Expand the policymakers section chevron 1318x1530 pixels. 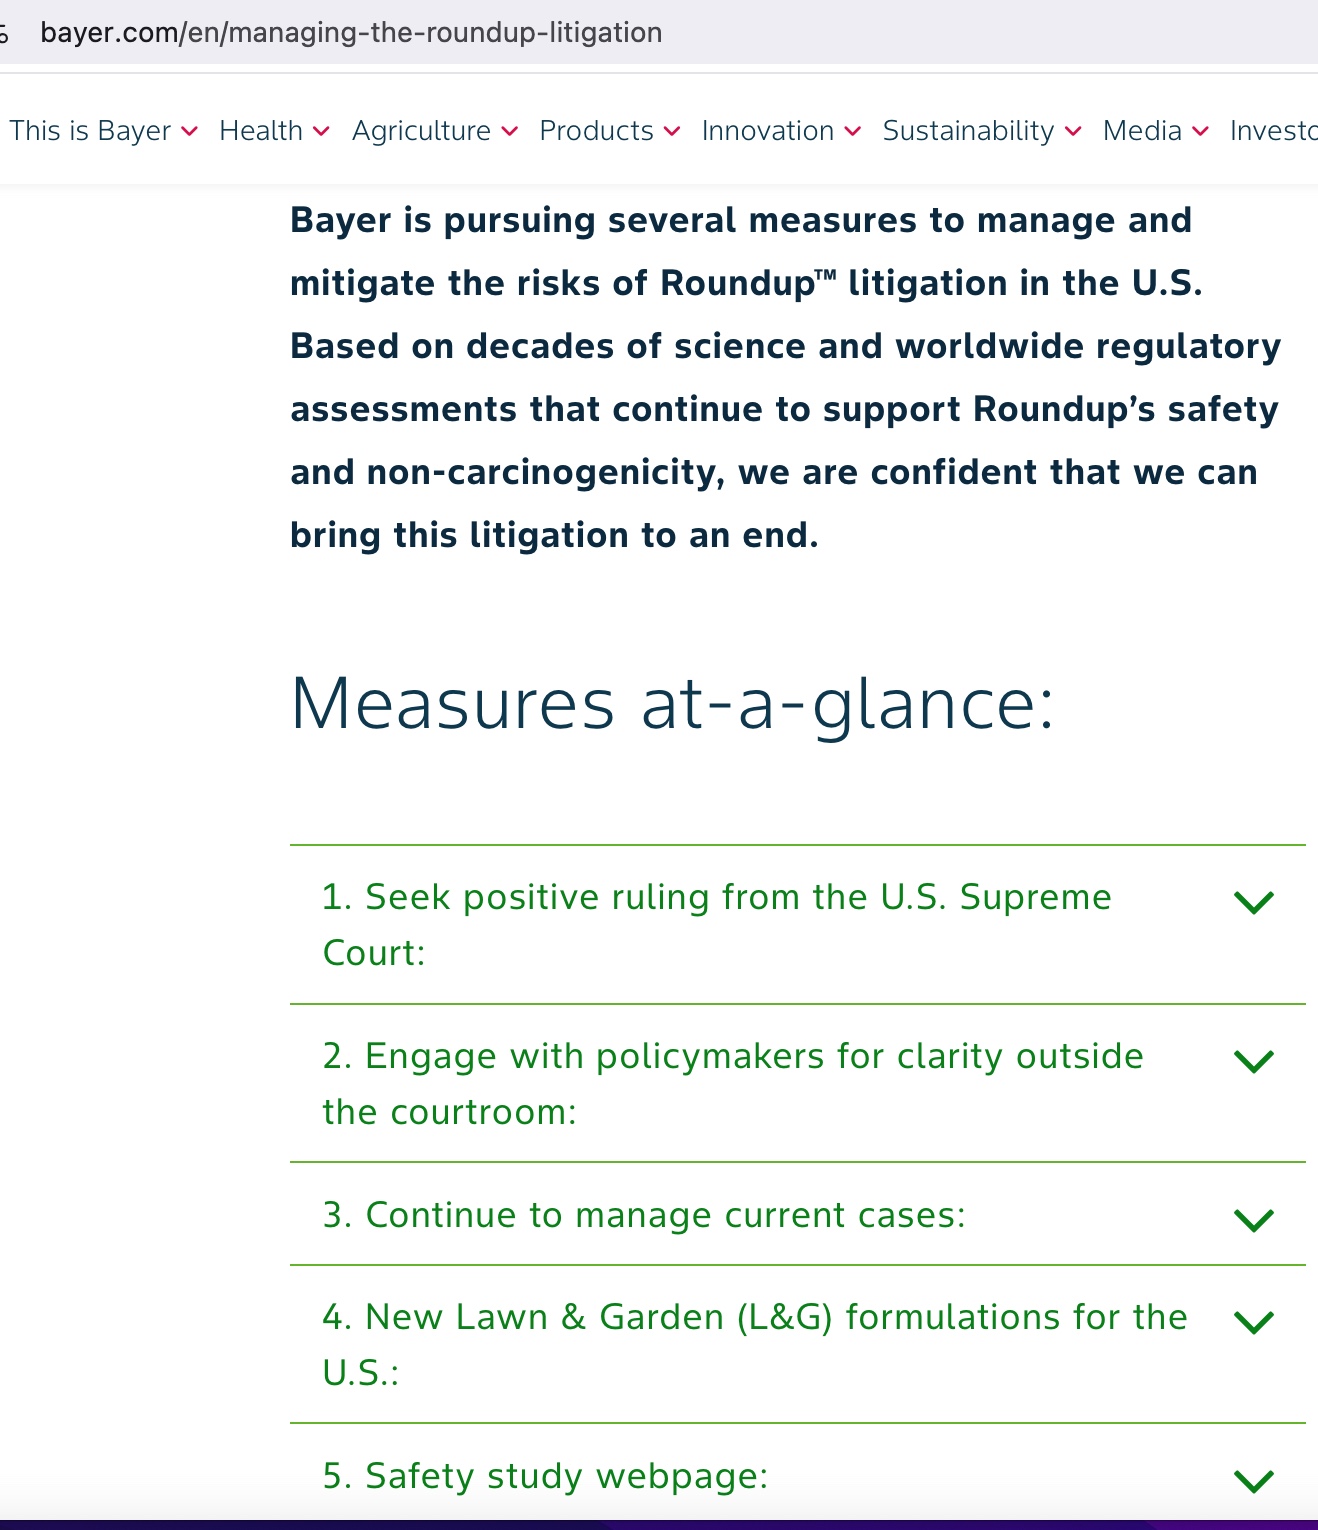tap(1253, 1060)
